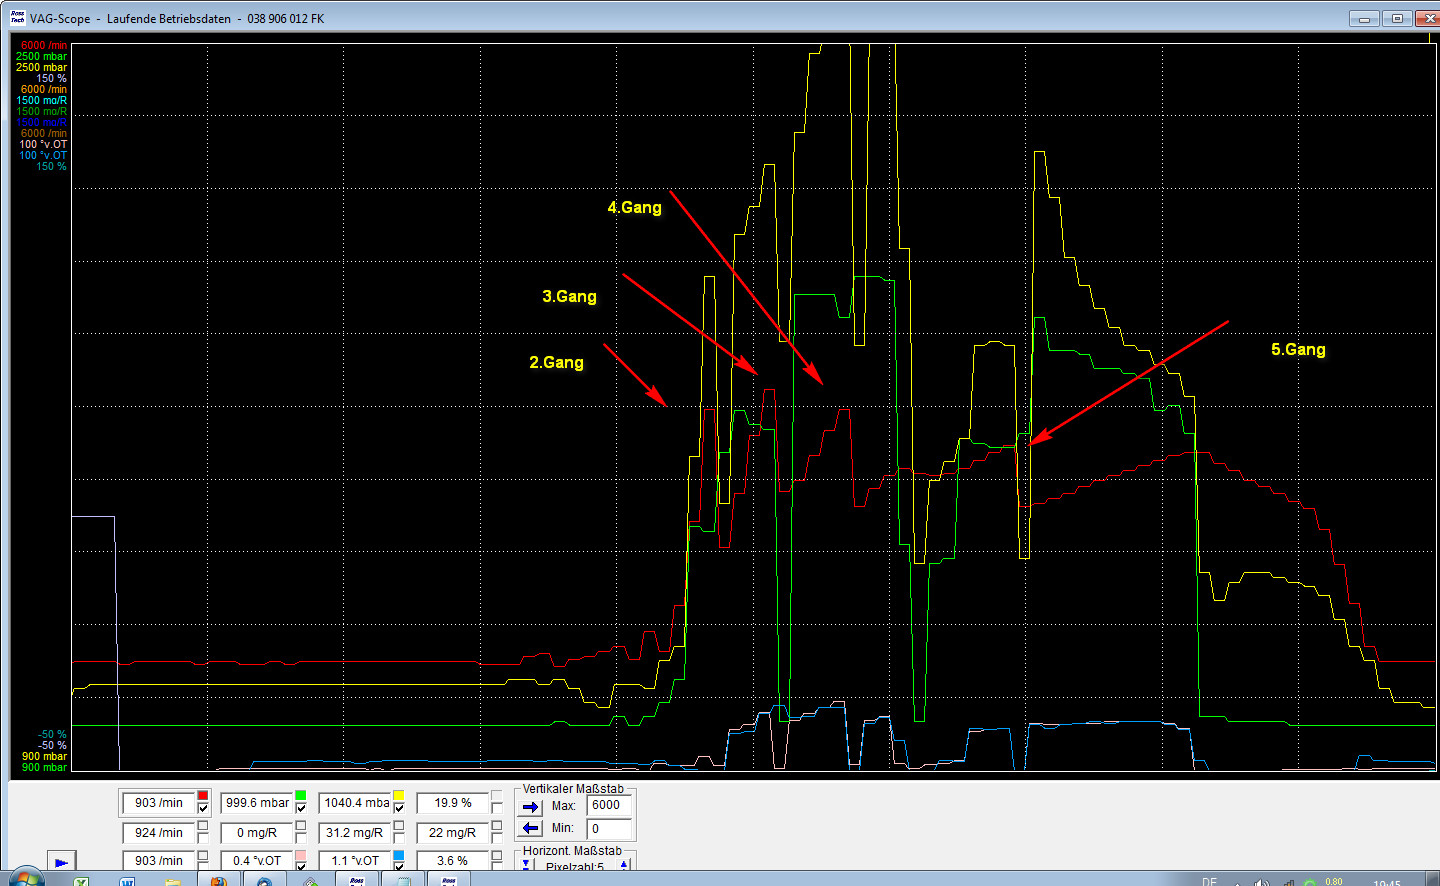Click the VAG-Scope title bar app icon

click(x=17, y=18)
